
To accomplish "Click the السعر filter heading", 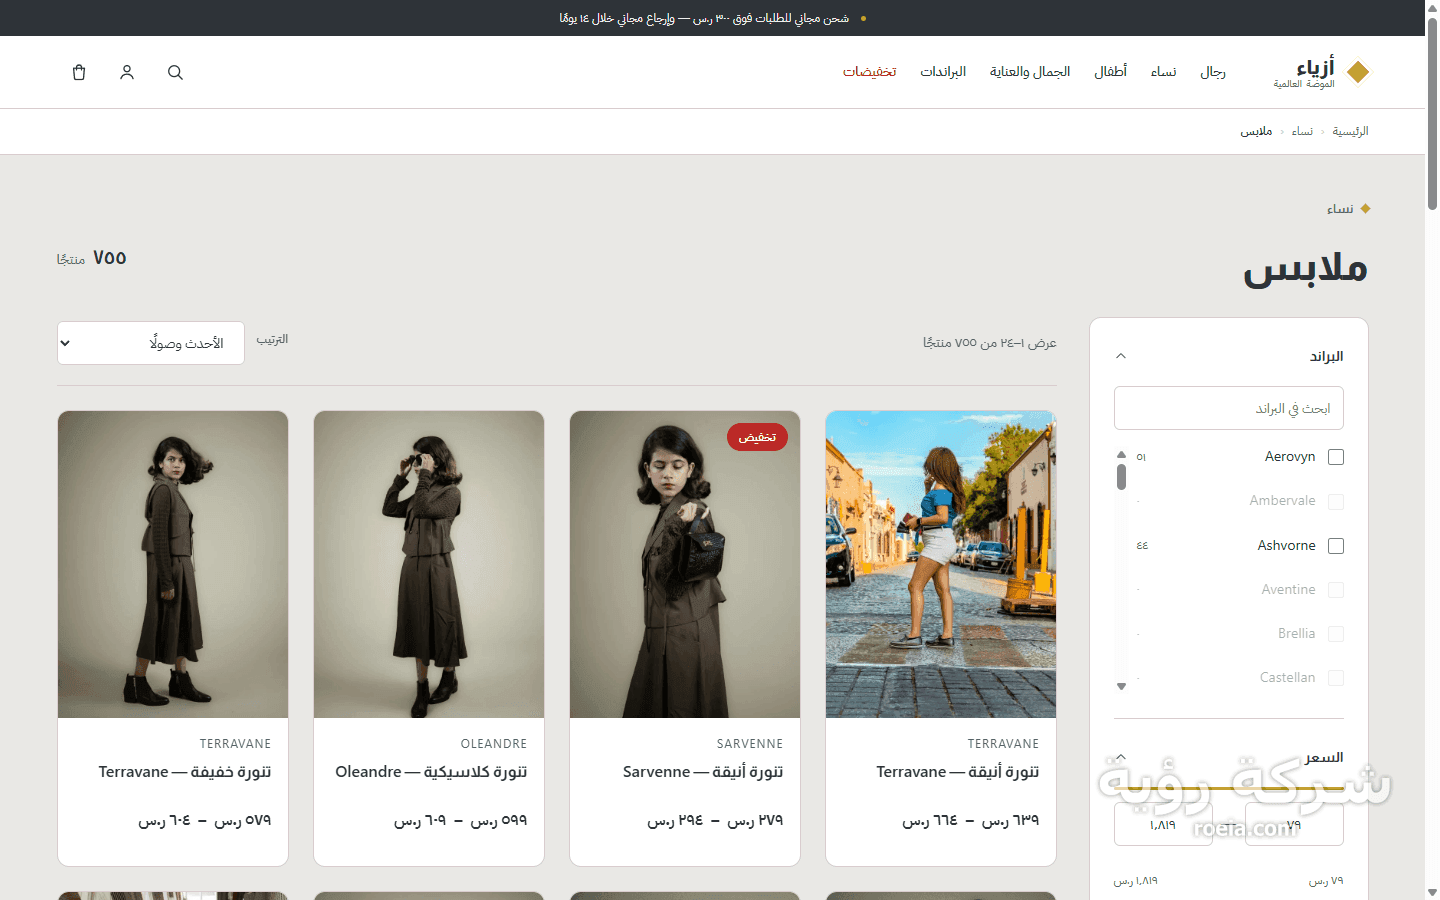I will click(x=1324, y=757).
